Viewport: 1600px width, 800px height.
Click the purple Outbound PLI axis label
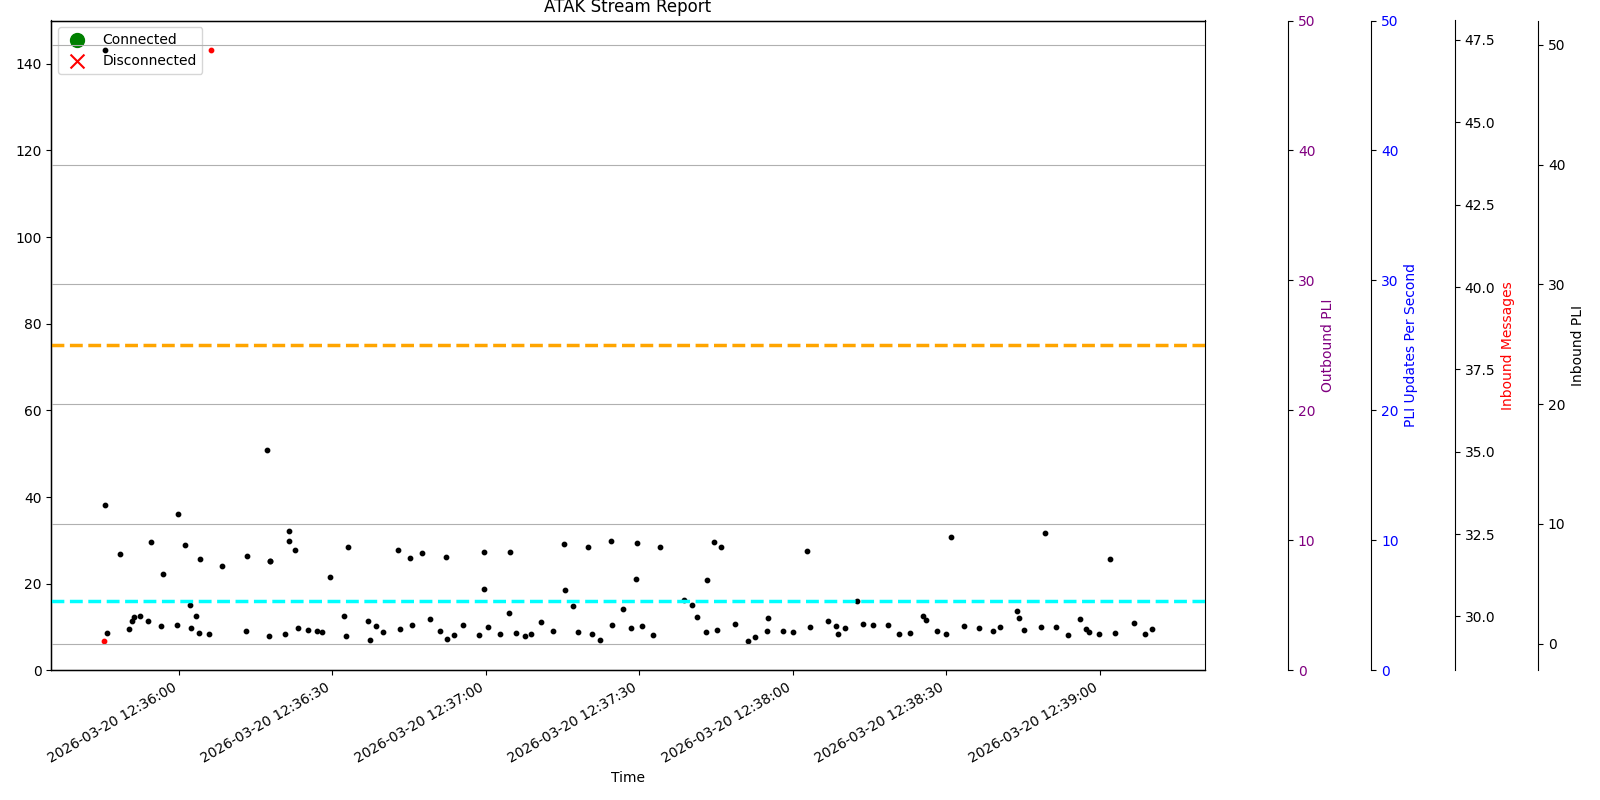point(1327,346)
